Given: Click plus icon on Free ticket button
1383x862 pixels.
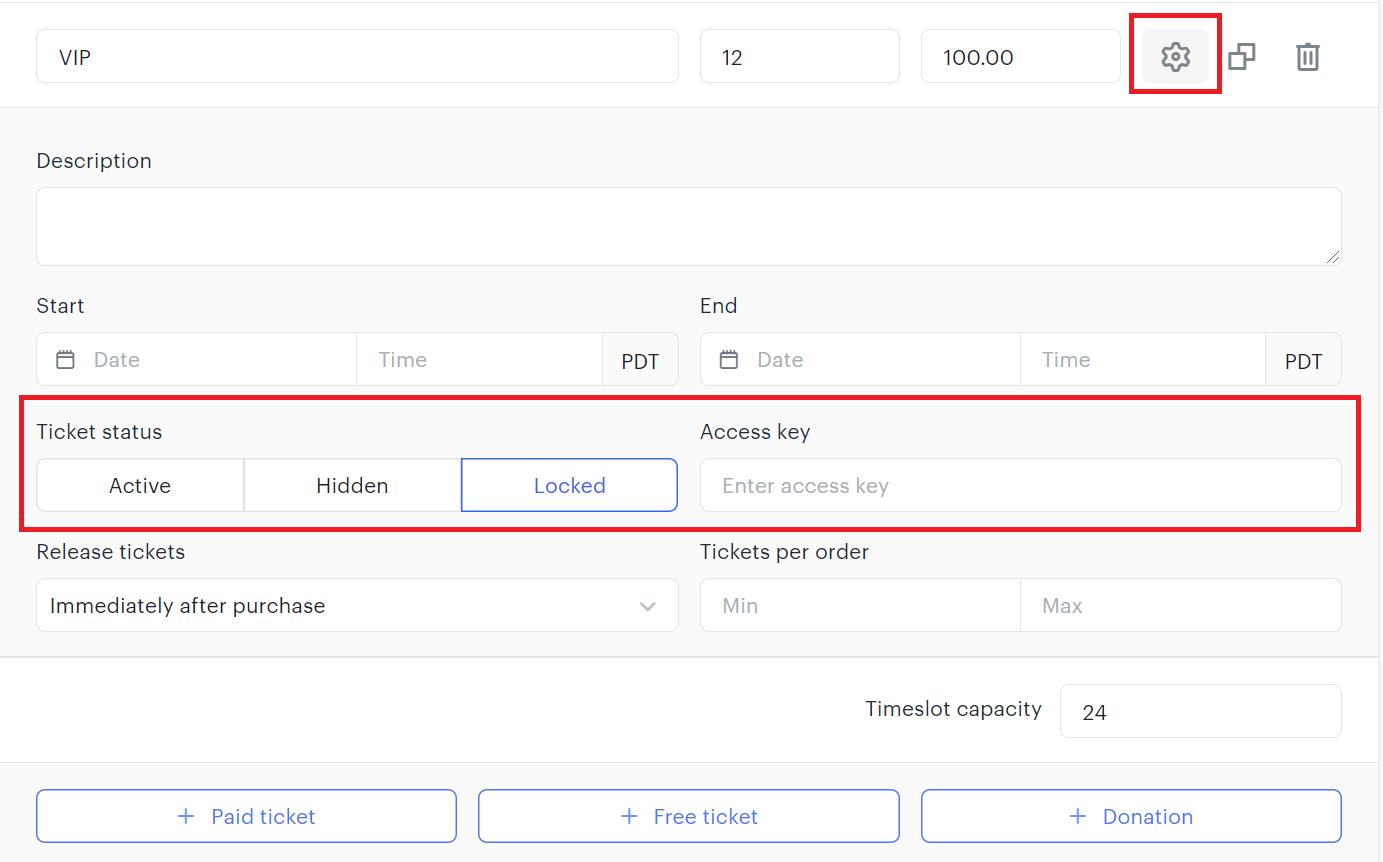Looking at the screenshot, I should click(629, 816).
